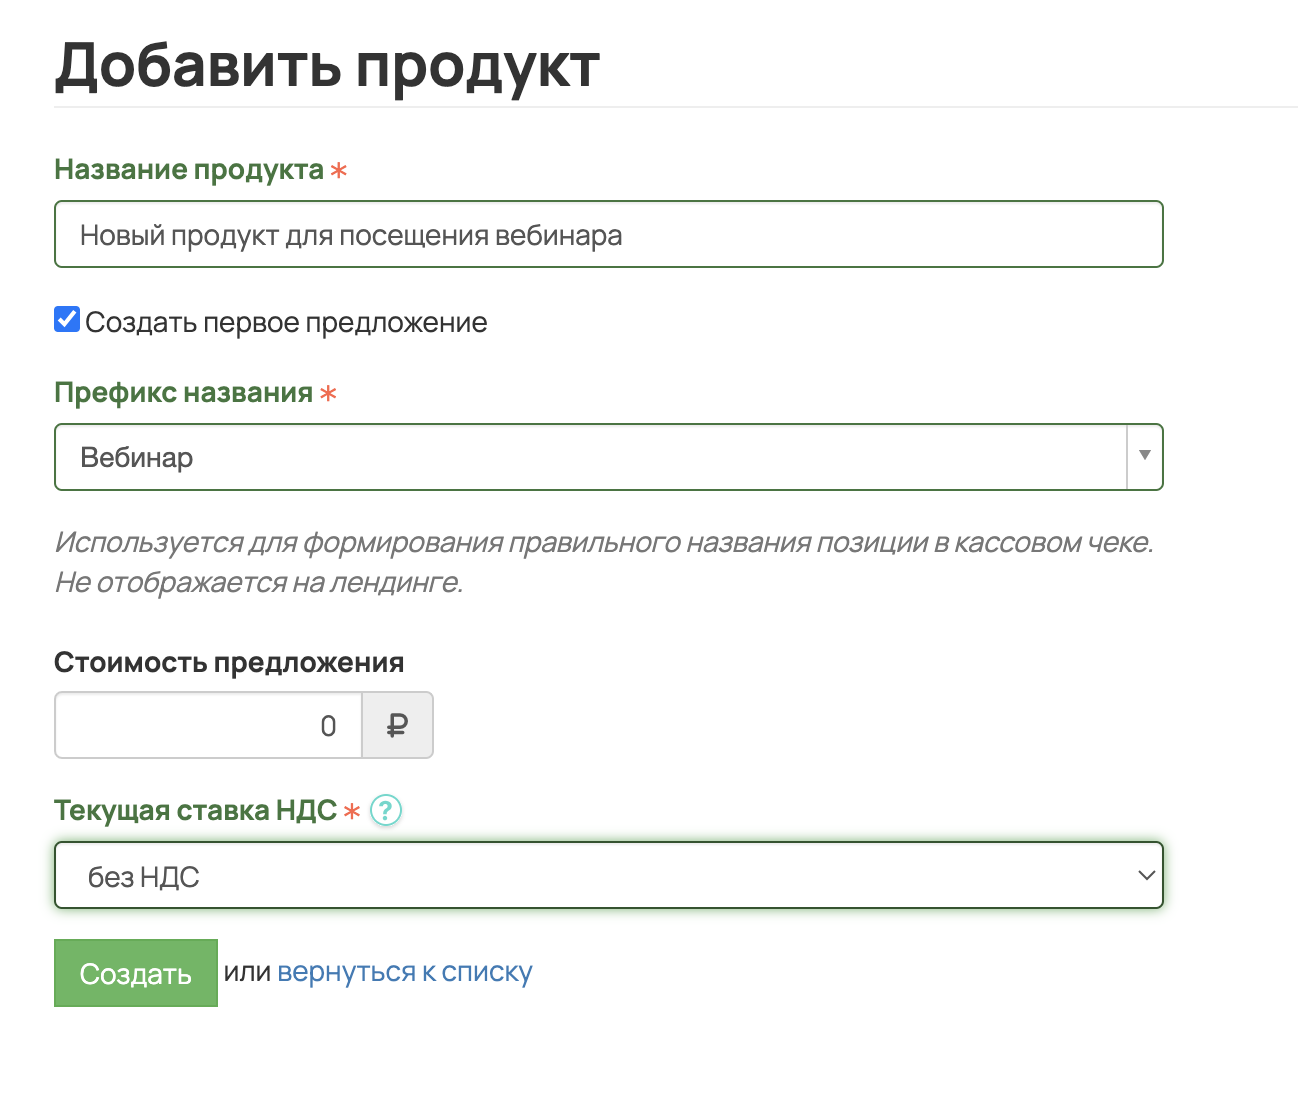Uncheck the Создать первое предложение checkbox
The width and height of the screenshot is (1298, 1108).
pyautogui.click(x=67, y=320)
